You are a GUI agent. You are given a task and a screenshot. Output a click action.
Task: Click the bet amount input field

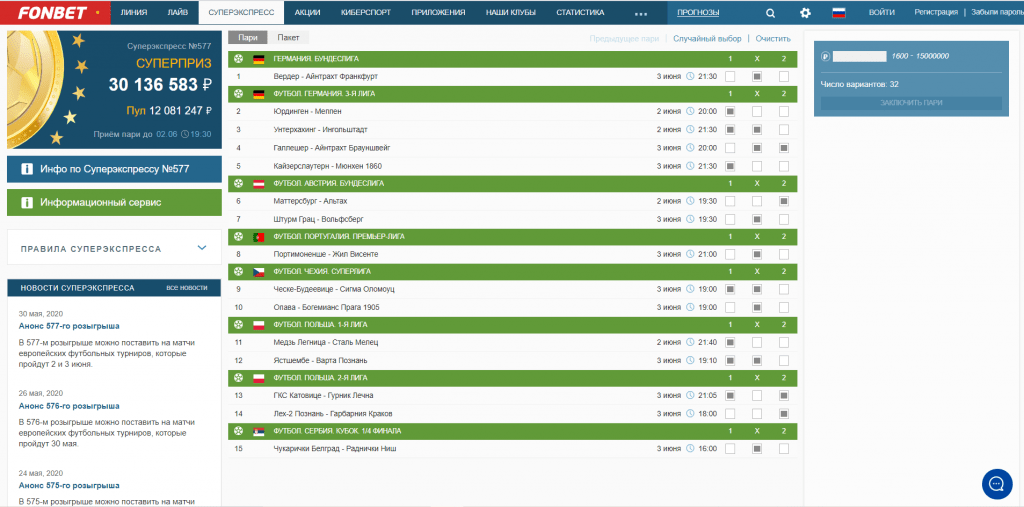(859, 56)
